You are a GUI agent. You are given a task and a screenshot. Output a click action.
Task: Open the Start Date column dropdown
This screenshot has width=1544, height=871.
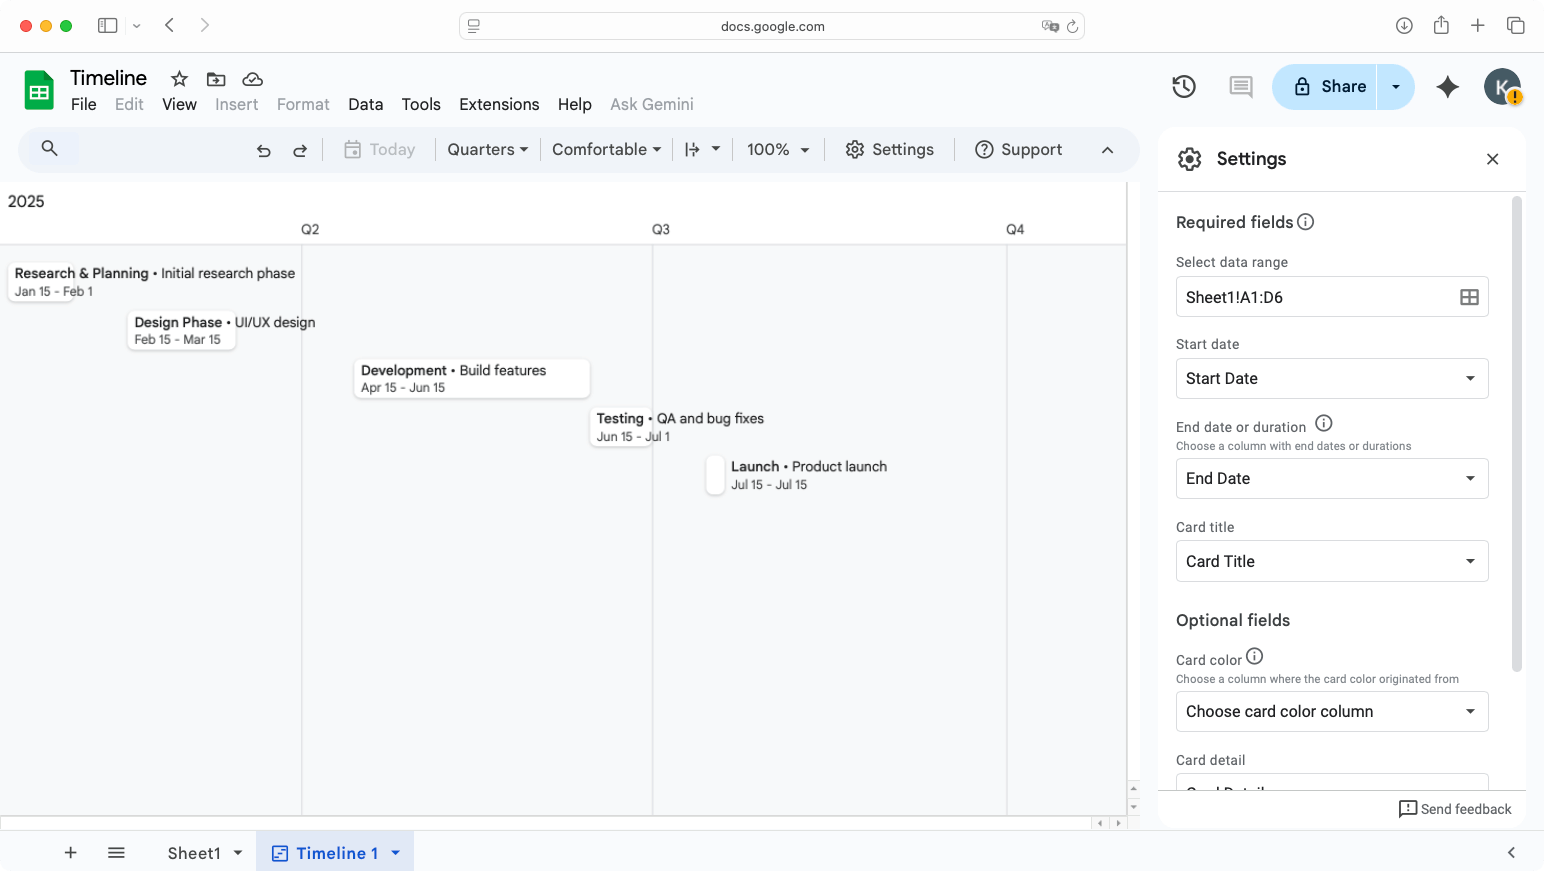point(1331,378)
